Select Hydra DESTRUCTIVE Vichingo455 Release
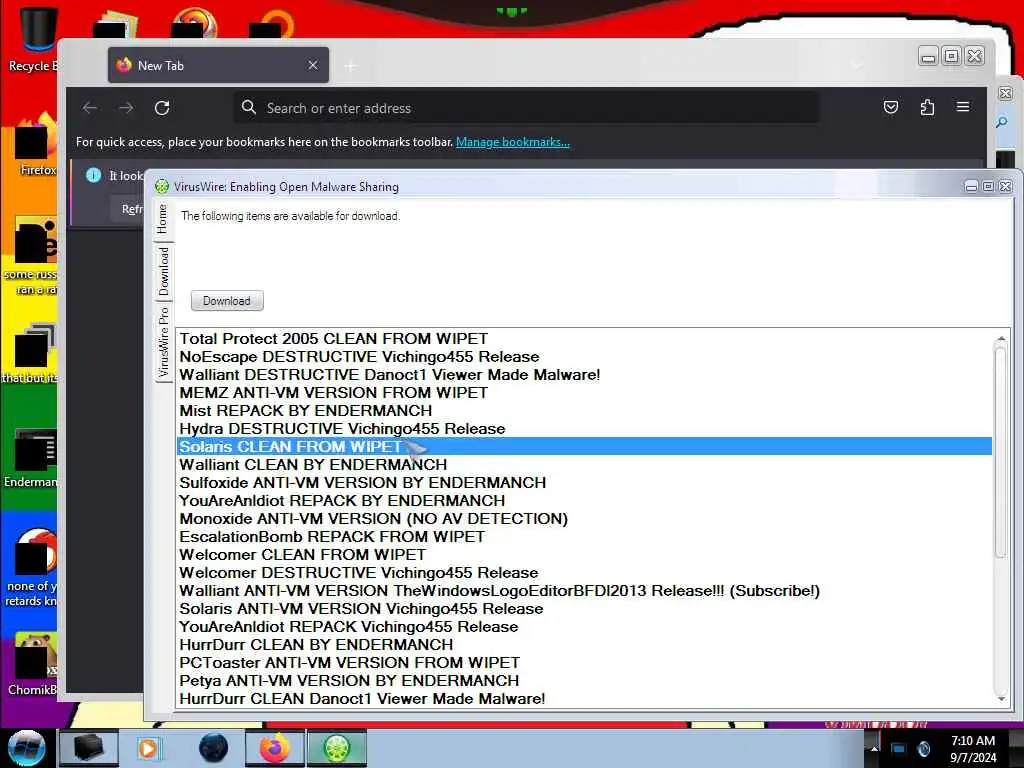 [584, 428]
